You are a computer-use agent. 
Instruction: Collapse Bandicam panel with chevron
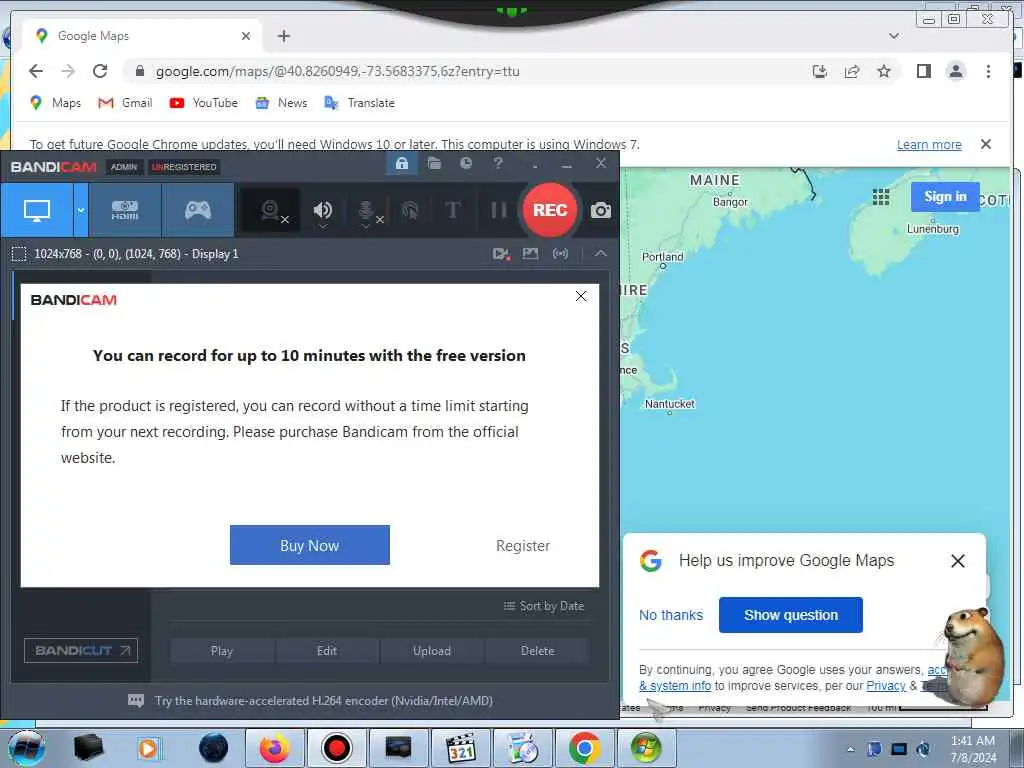[601, 253]
